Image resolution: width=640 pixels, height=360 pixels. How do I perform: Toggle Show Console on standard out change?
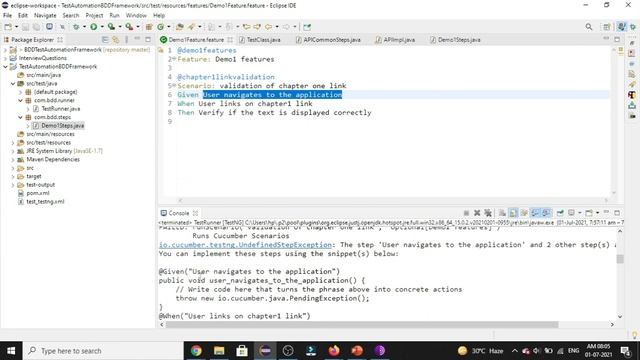coord(535,213)
